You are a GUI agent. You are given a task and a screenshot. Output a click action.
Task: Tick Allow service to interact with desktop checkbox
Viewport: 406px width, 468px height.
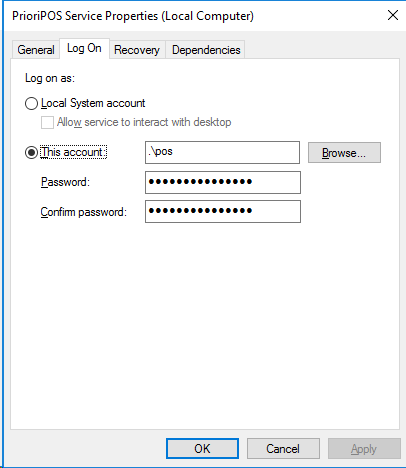(x=47, y=122)
